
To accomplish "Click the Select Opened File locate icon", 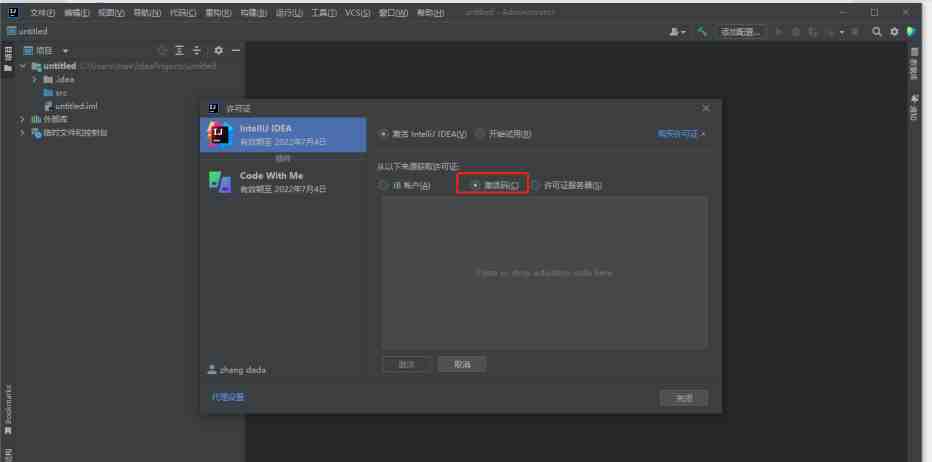I will click(x=162, y=51).
